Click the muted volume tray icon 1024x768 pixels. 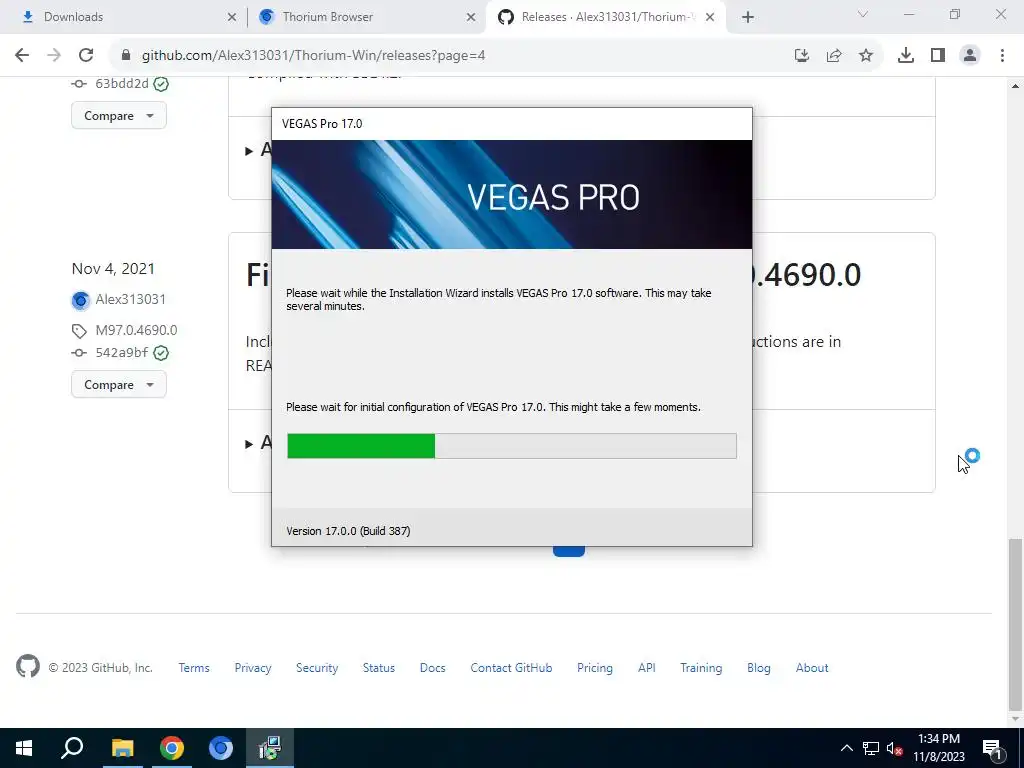[895, 748]
